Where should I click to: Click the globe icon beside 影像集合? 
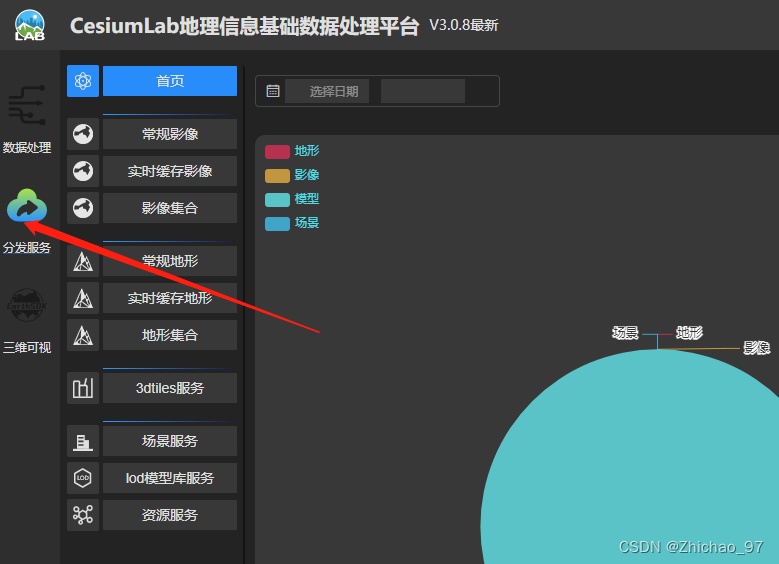(83, 208)
